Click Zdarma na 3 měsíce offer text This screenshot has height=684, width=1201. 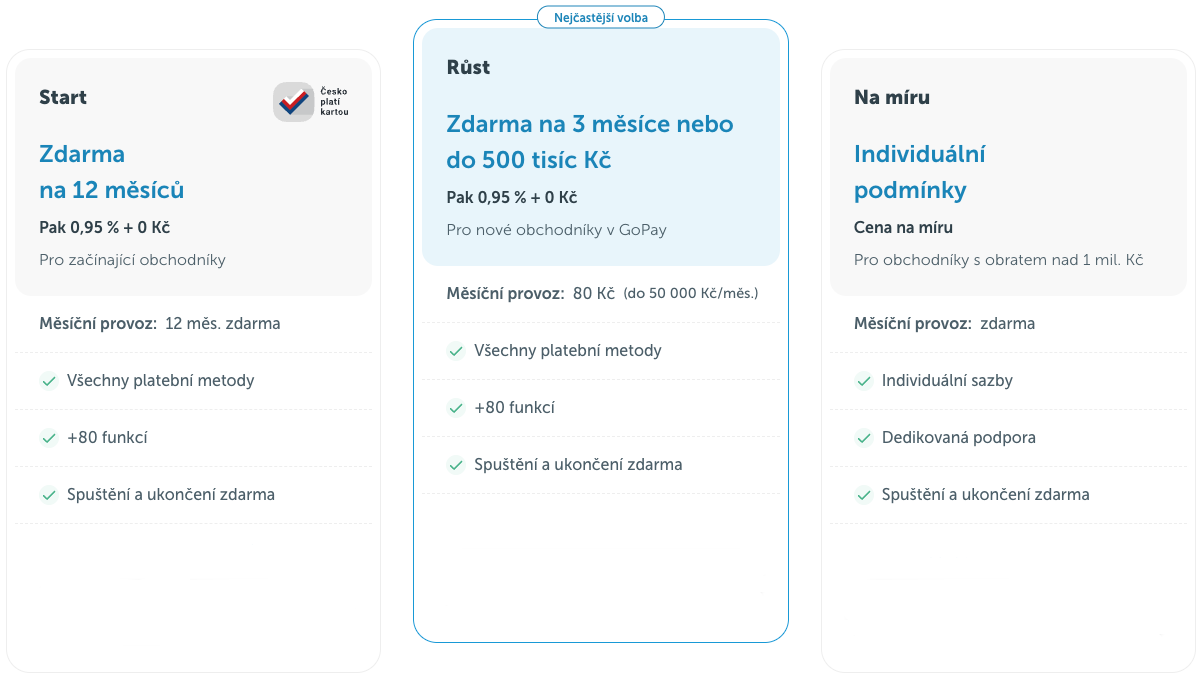pyautogui.click(x=589, y=142)
